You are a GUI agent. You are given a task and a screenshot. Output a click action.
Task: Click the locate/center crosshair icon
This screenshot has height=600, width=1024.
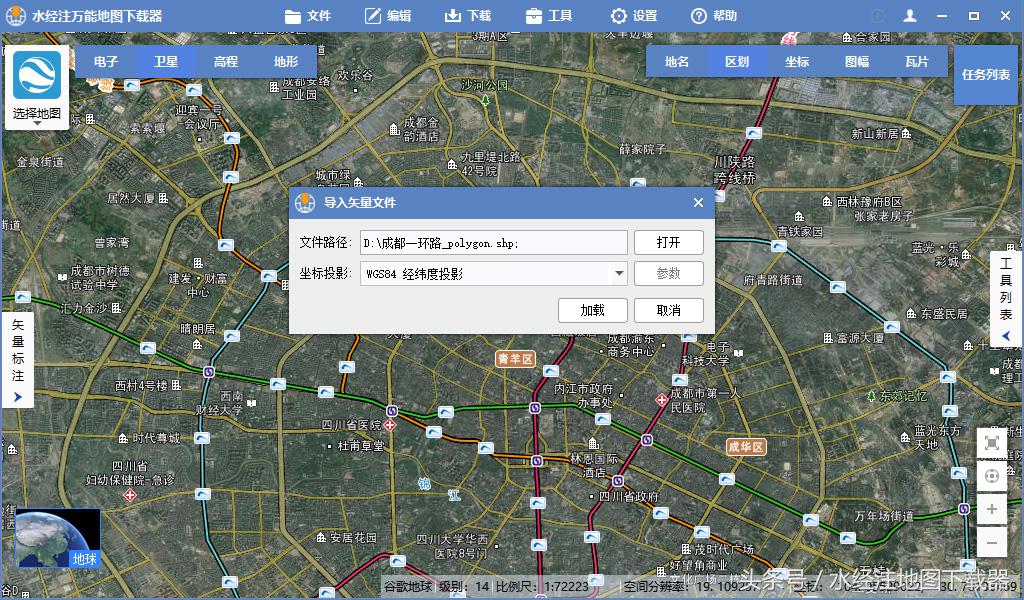tap(992, 476)
